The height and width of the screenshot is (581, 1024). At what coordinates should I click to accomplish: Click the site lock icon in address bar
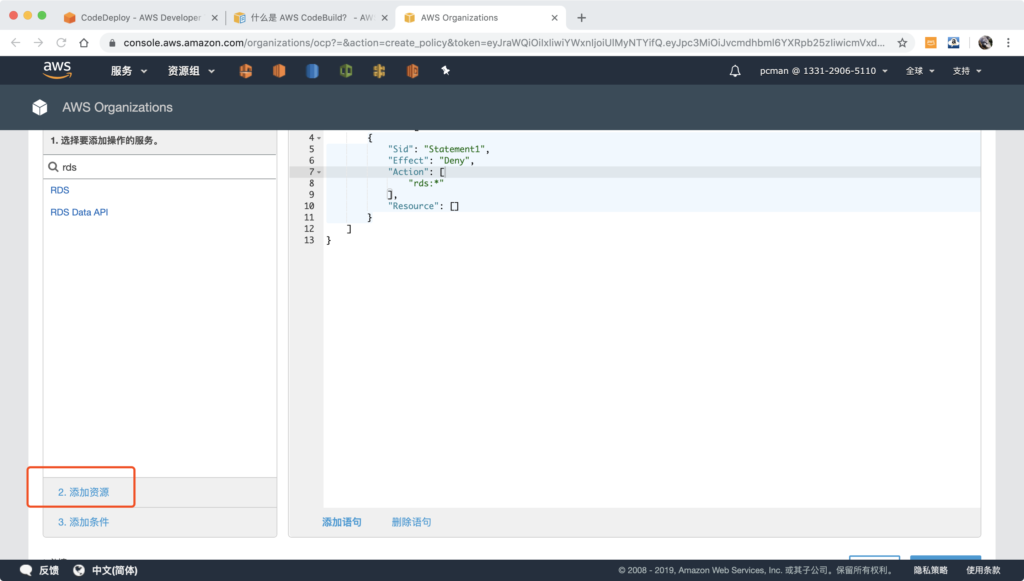coord(112,42)
